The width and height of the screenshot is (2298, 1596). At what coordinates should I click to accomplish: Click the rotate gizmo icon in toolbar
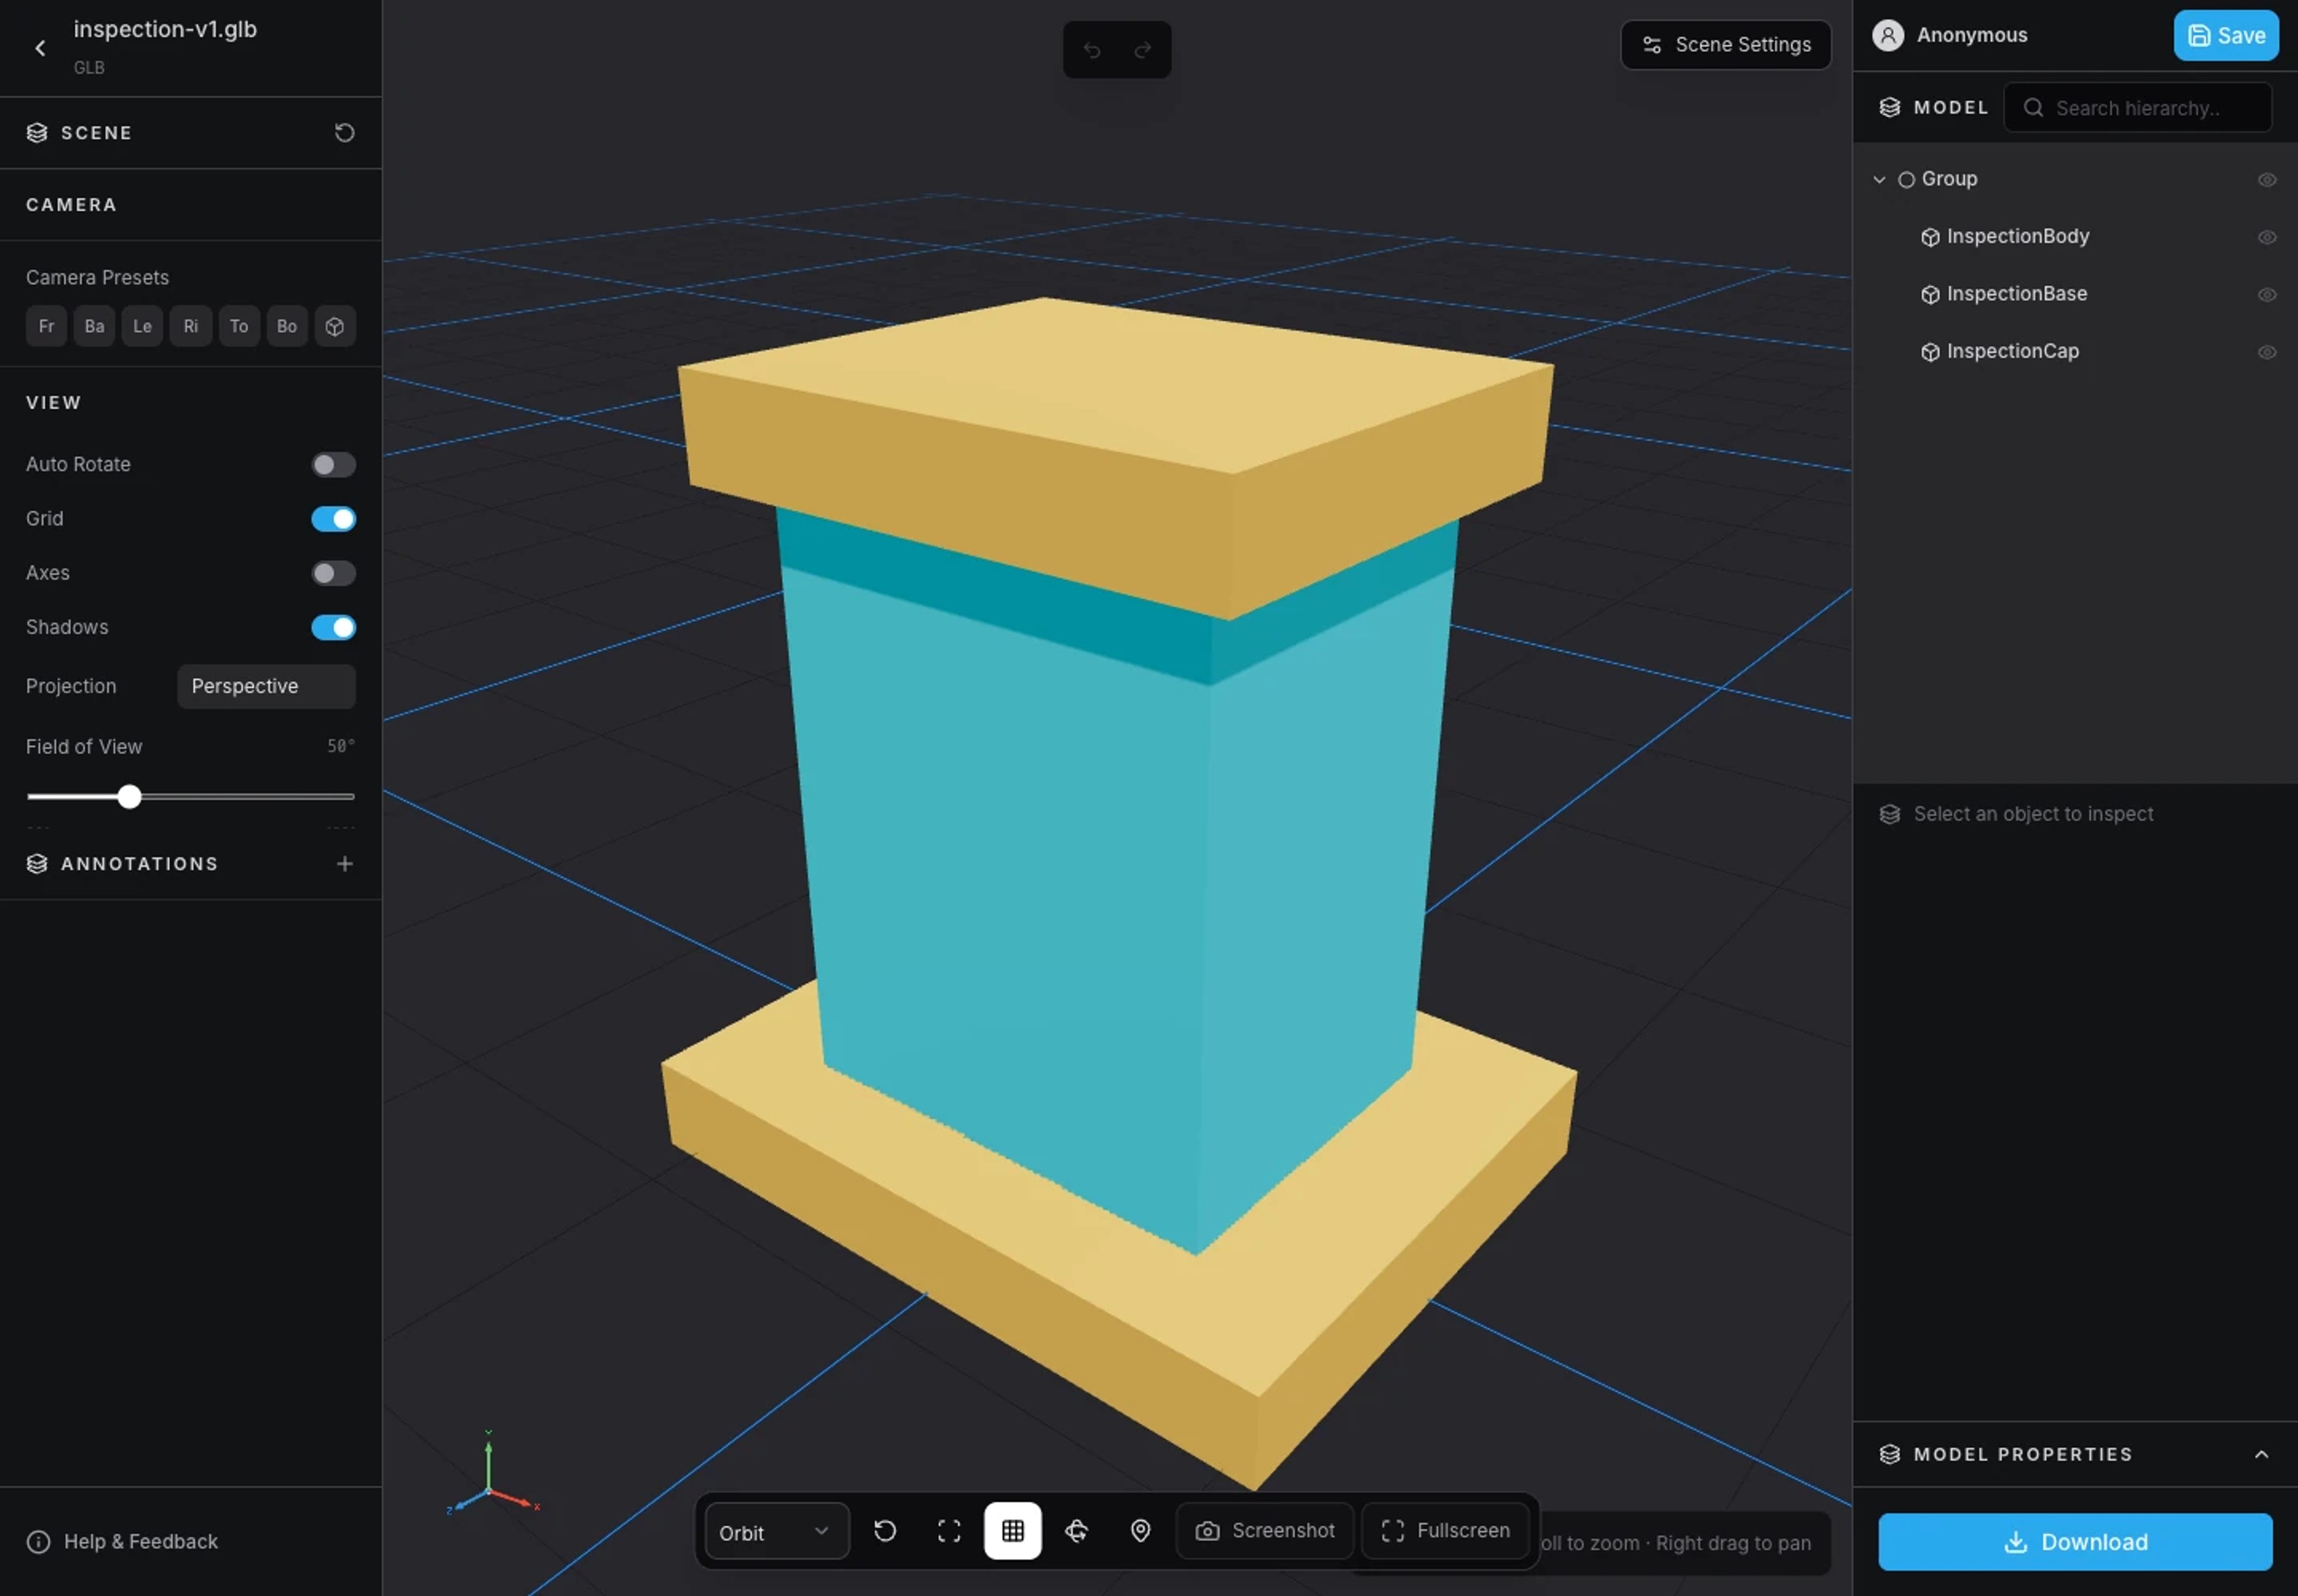(1076, 1531)
